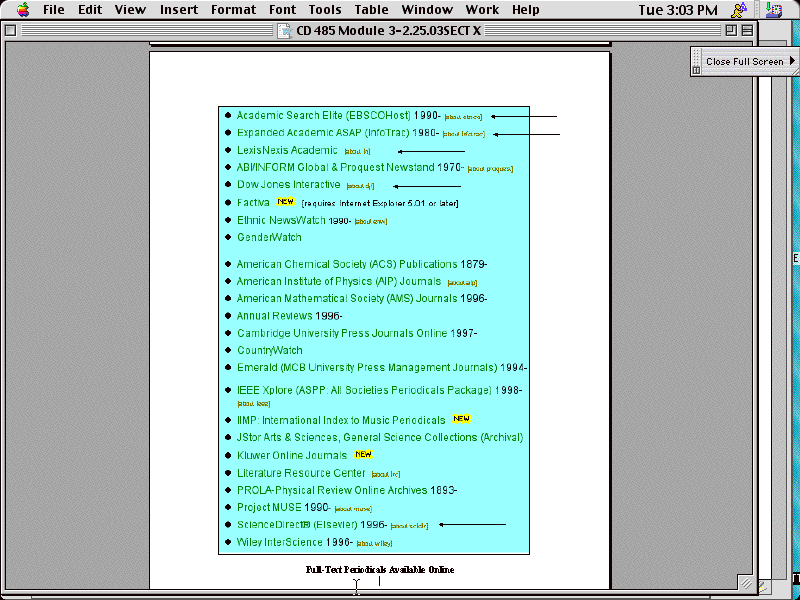Click 'IIMP: International Index to Music Periodicals' text
The image size is (800, 600).
pos(341,420)
